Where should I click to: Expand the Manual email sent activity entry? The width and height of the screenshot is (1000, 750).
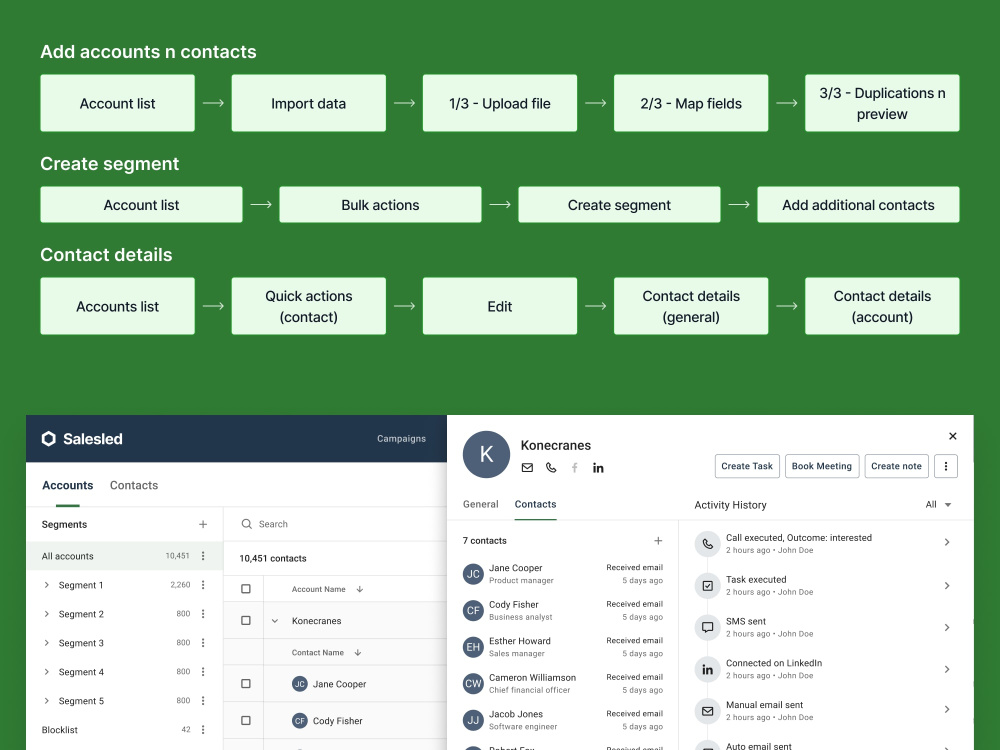947,709
